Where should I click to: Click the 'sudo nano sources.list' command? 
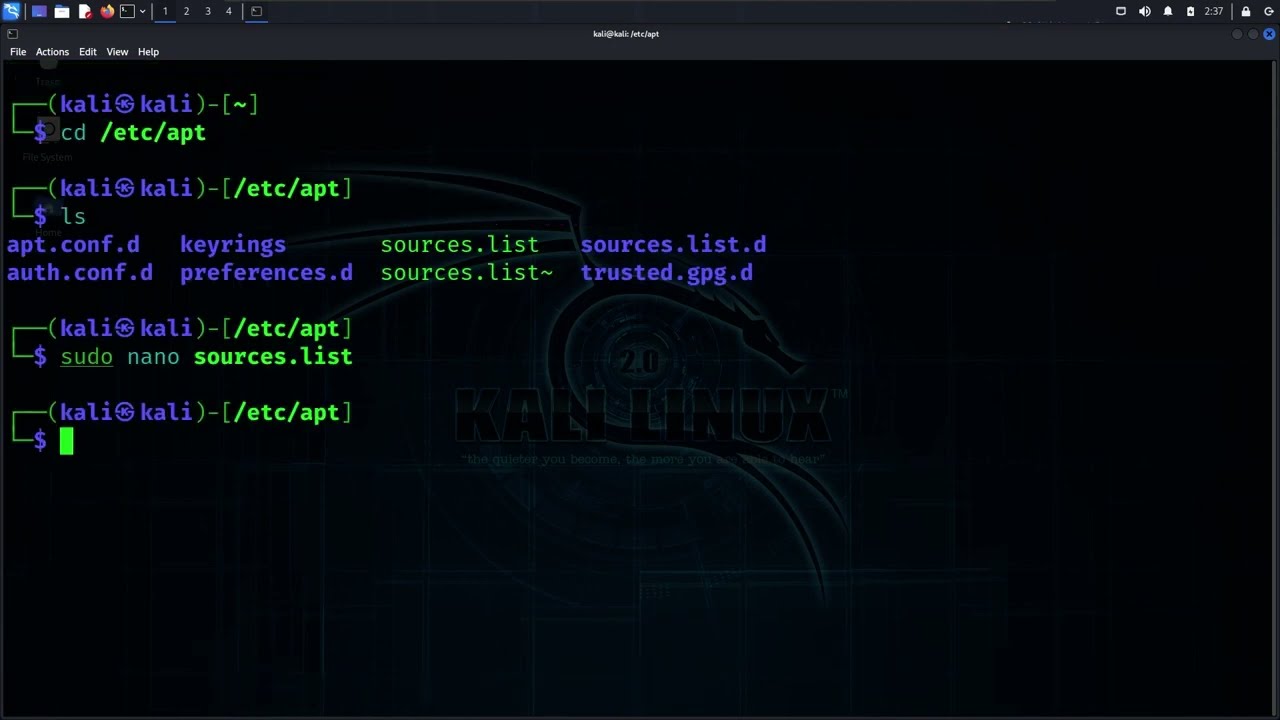coord(206,357)
